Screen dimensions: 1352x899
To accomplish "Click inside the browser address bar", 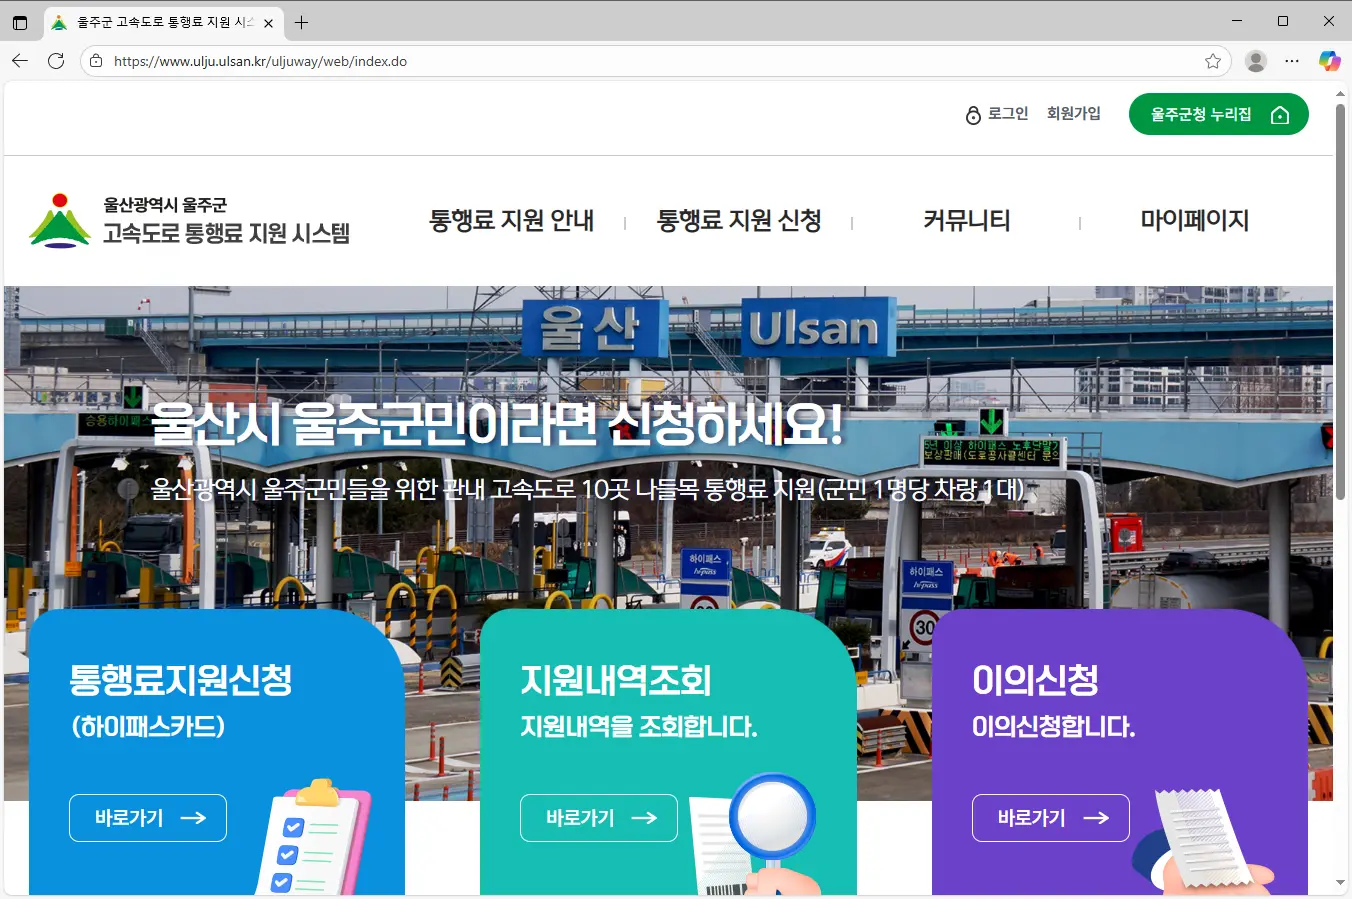I will tap(400, 61).
